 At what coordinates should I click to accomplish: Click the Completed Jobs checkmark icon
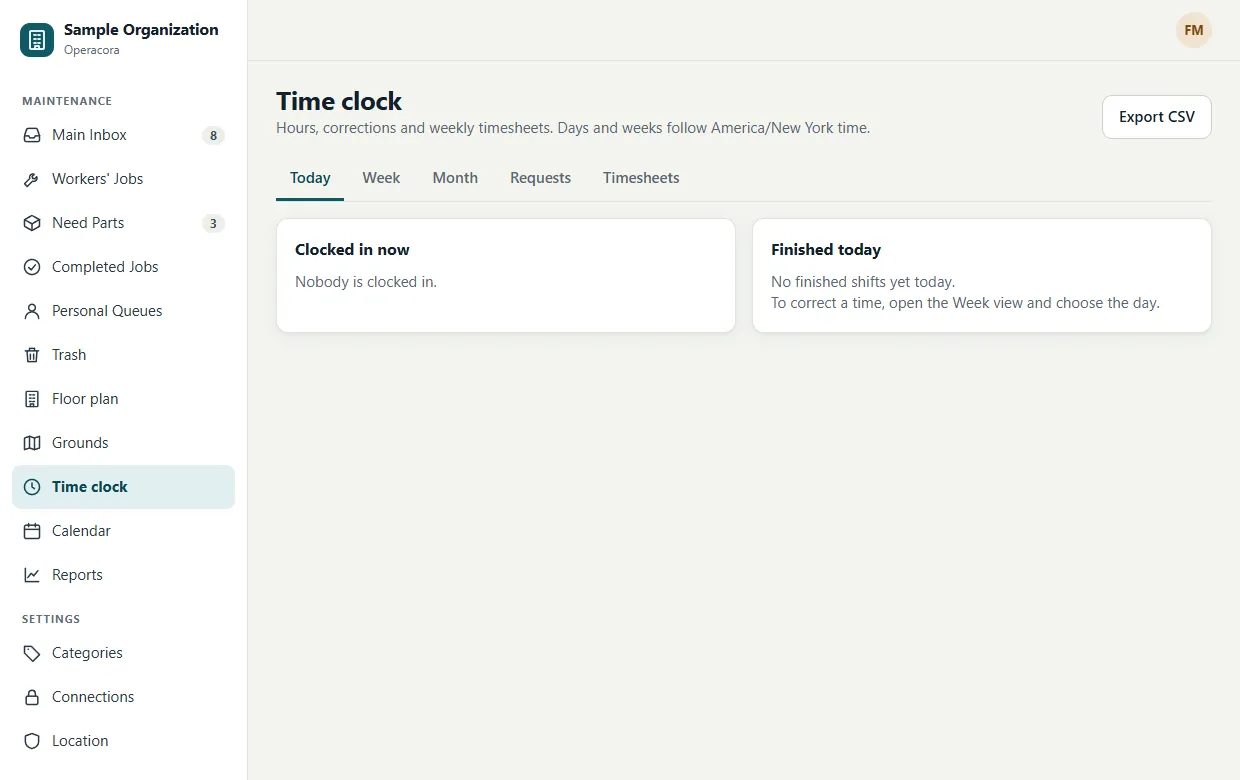pos(32,267)
